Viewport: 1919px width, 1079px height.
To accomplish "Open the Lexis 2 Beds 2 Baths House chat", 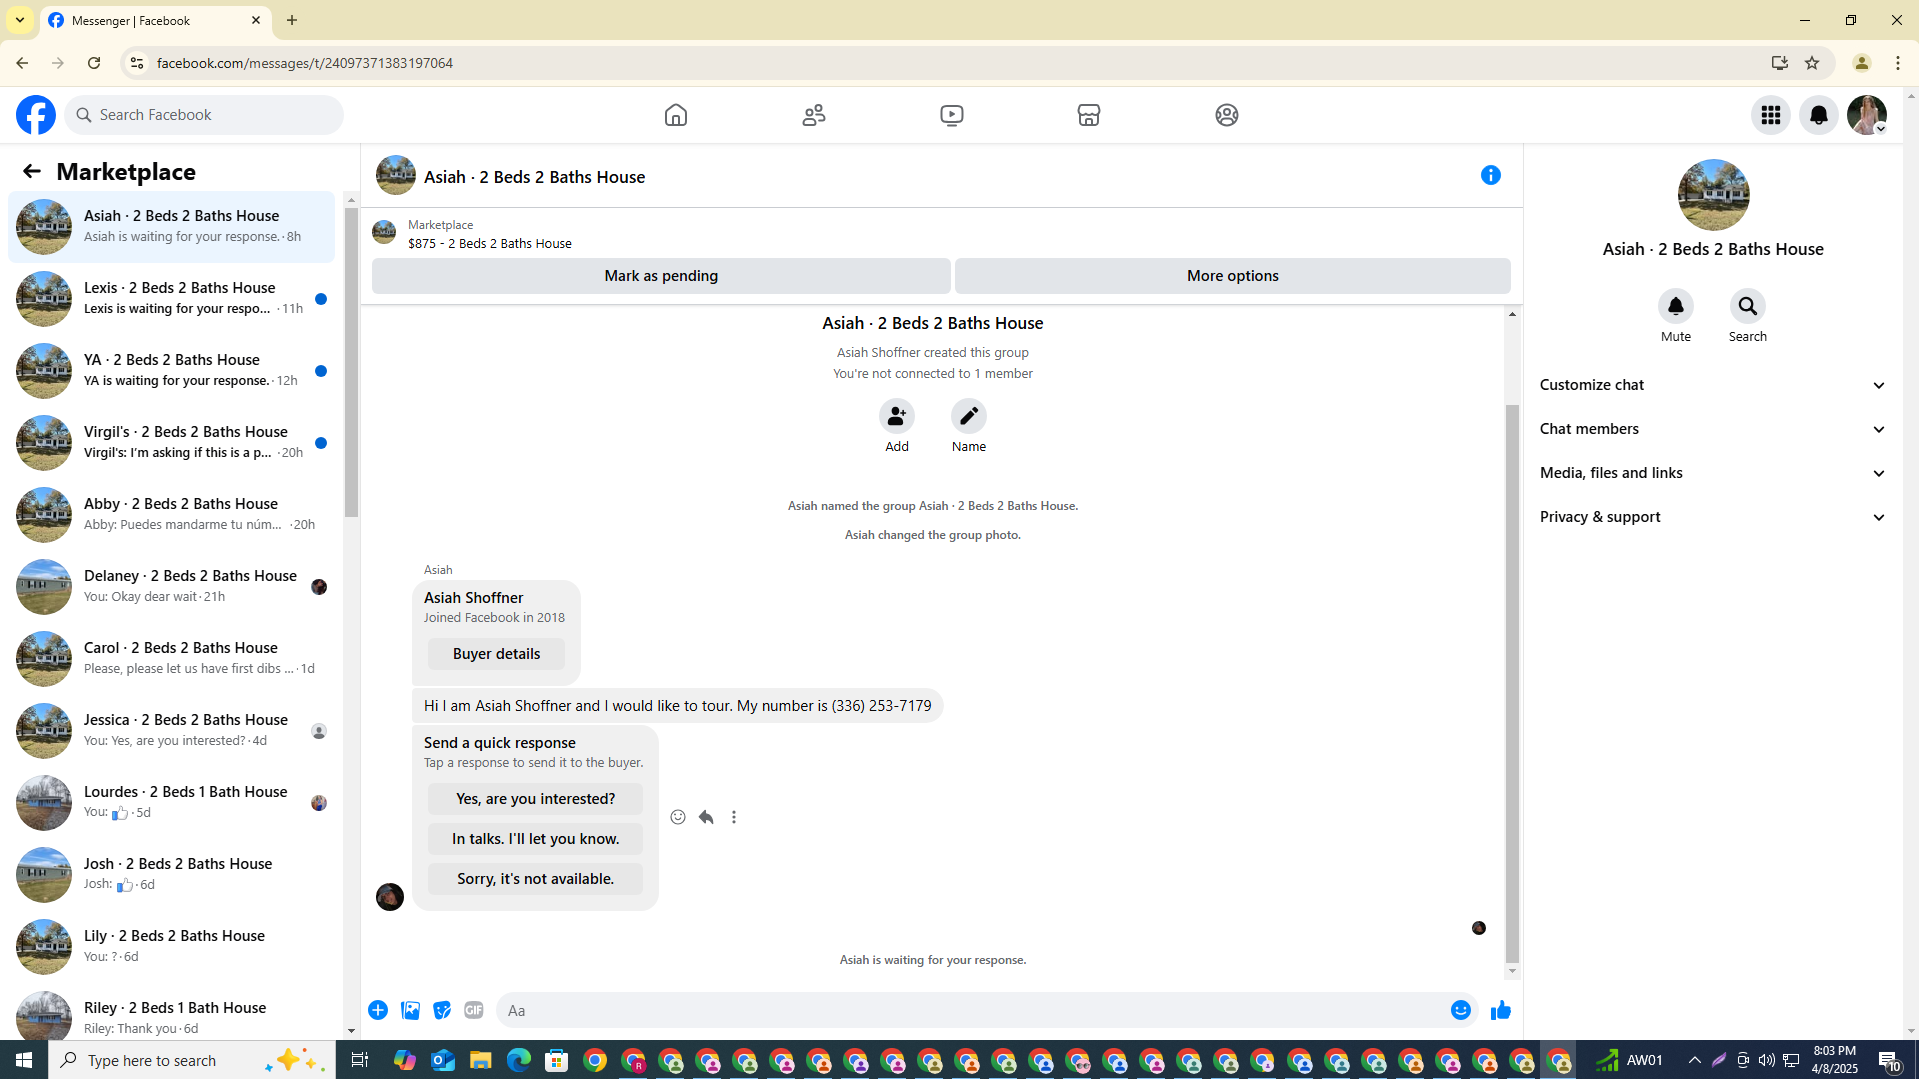I will point(171,299).
